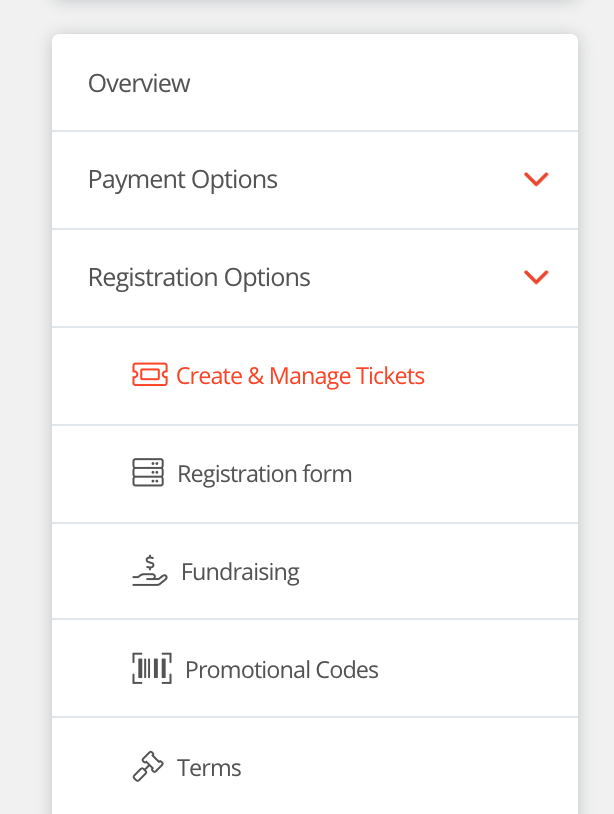Click blank area right of Terms row
614x814 pixels.
coord(420,768)
